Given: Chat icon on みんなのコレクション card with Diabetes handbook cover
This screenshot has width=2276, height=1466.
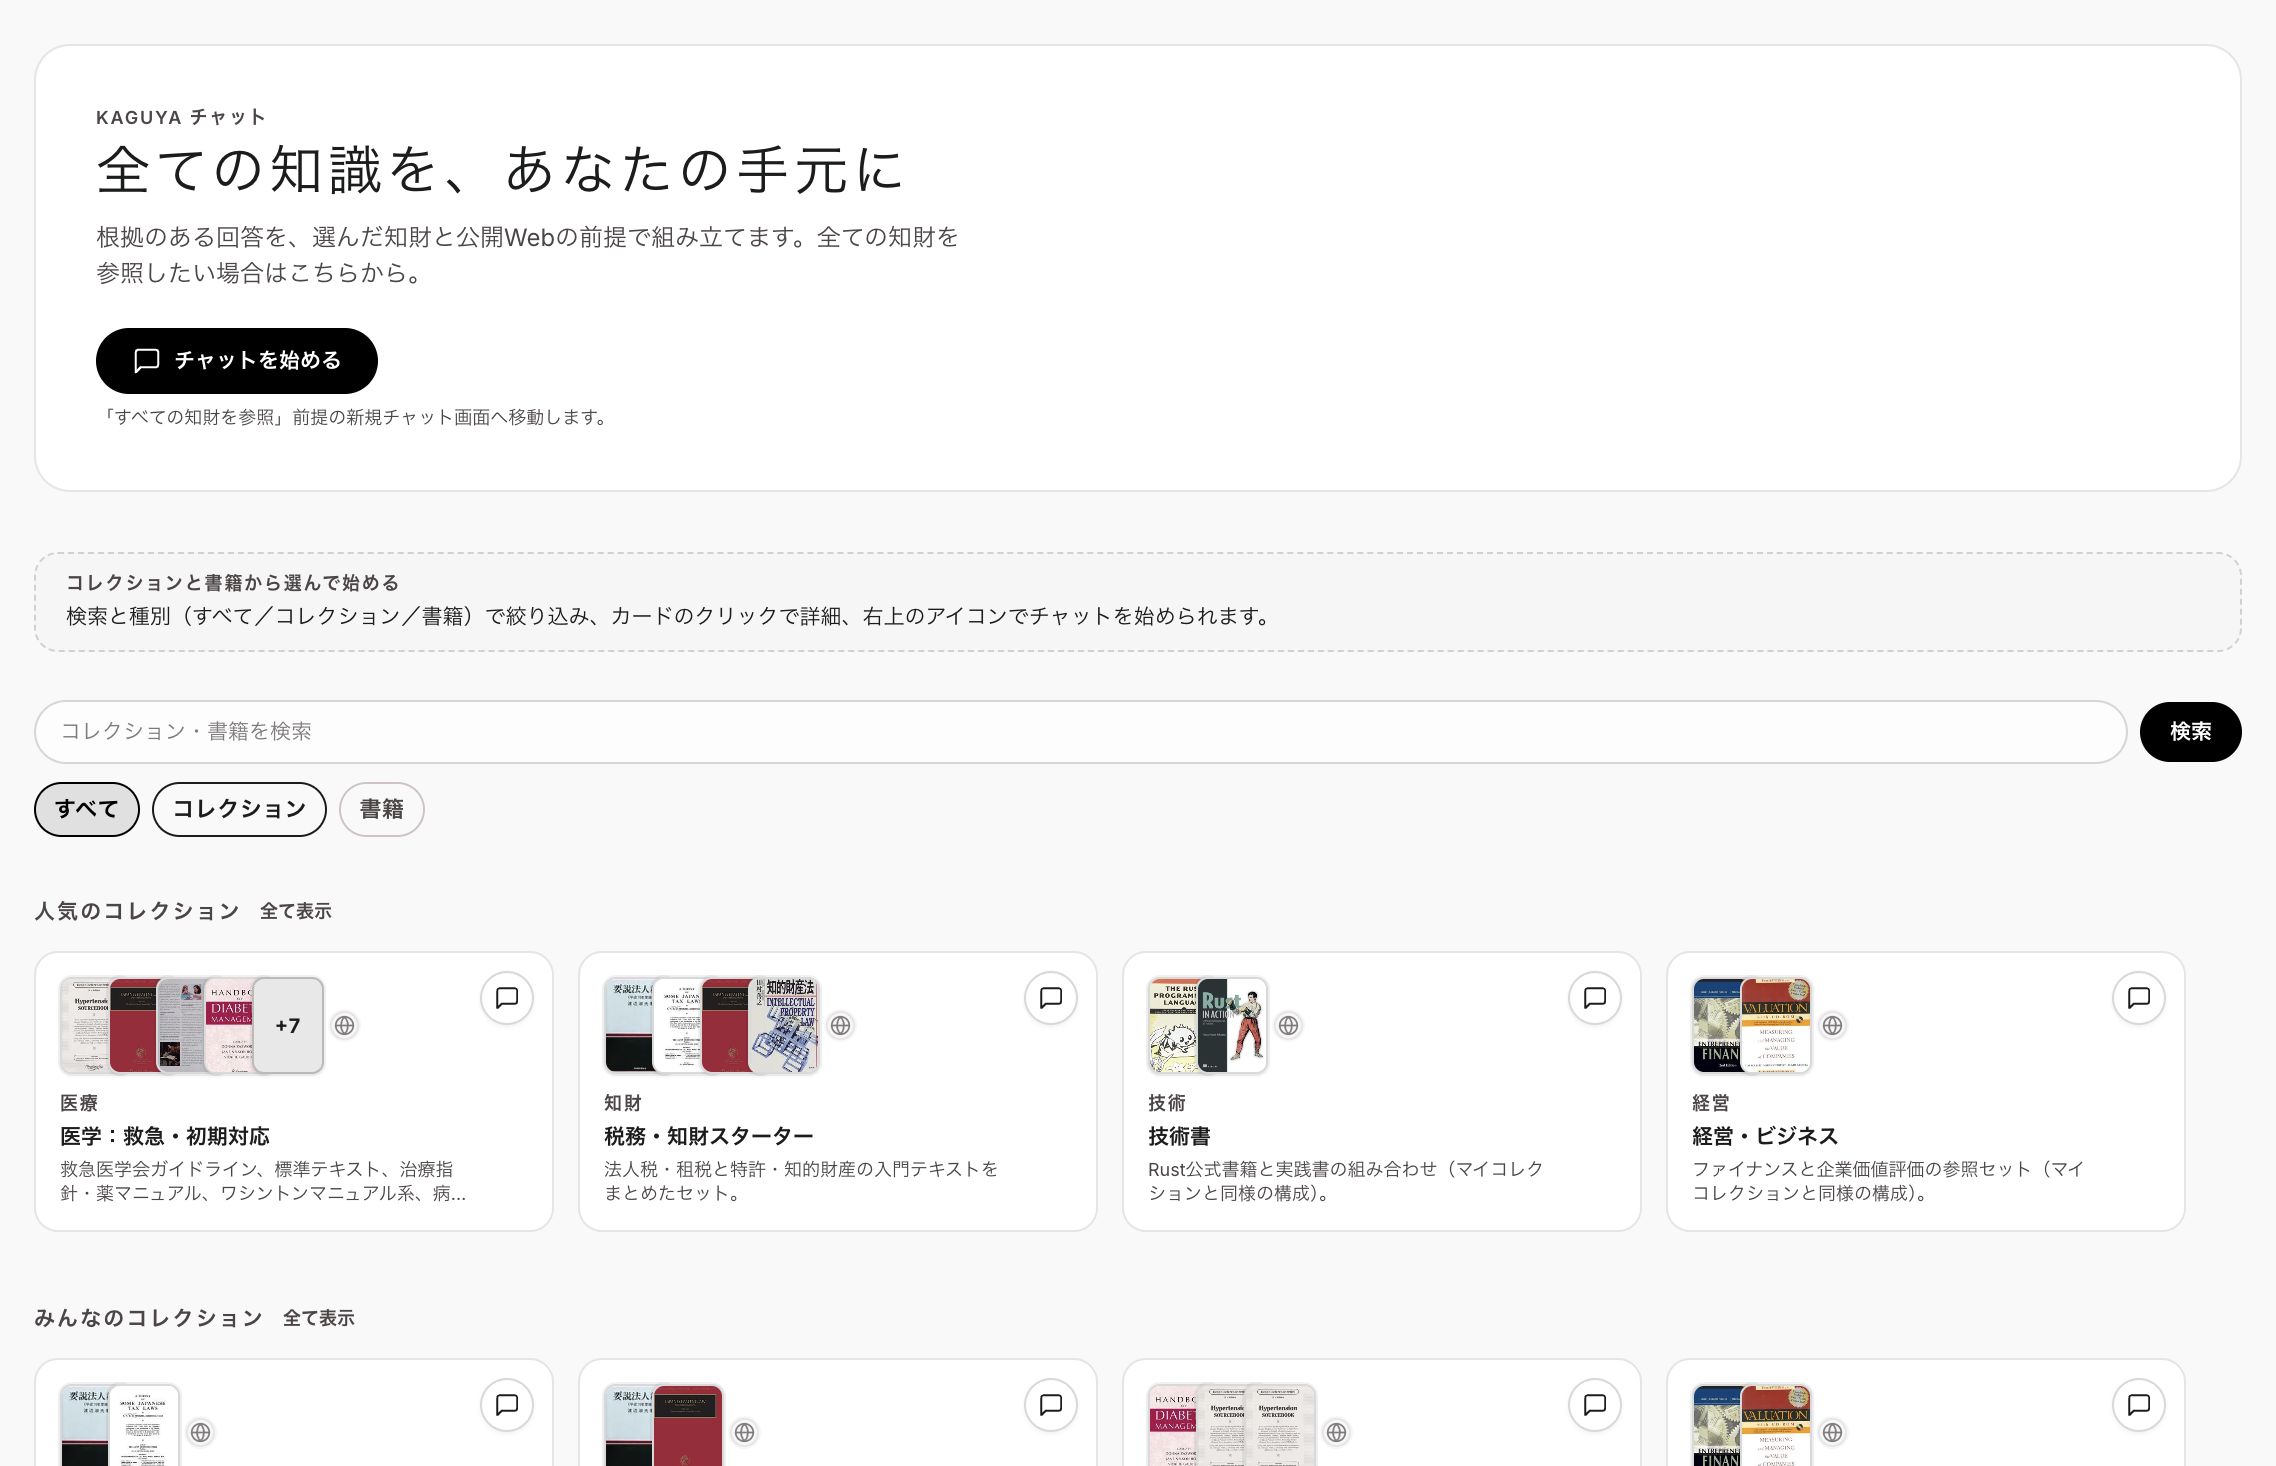Looking at the screenshot, I should tap(1595, 1405).
